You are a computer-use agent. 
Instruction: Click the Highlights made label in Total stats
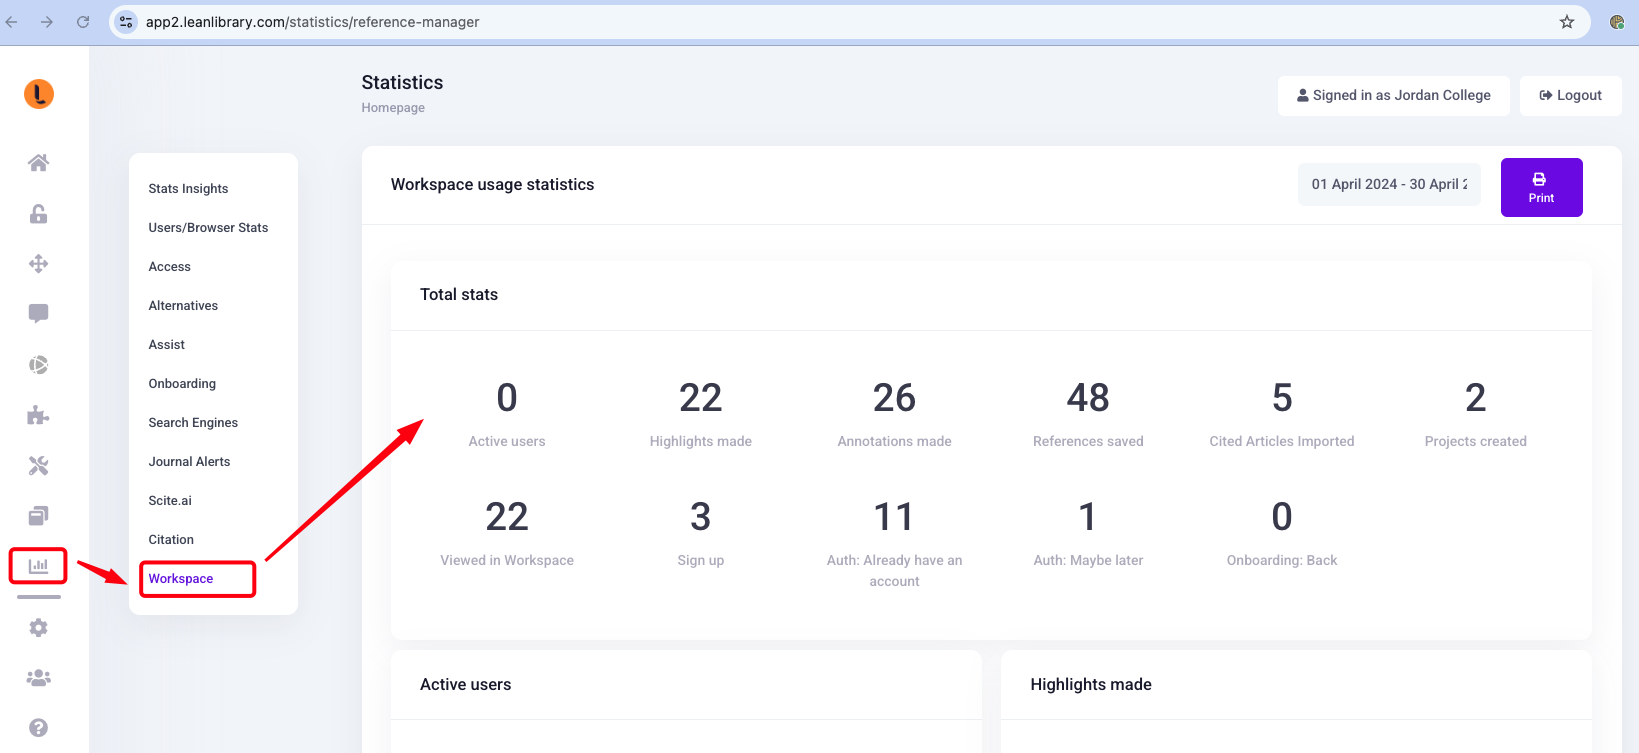701,442
